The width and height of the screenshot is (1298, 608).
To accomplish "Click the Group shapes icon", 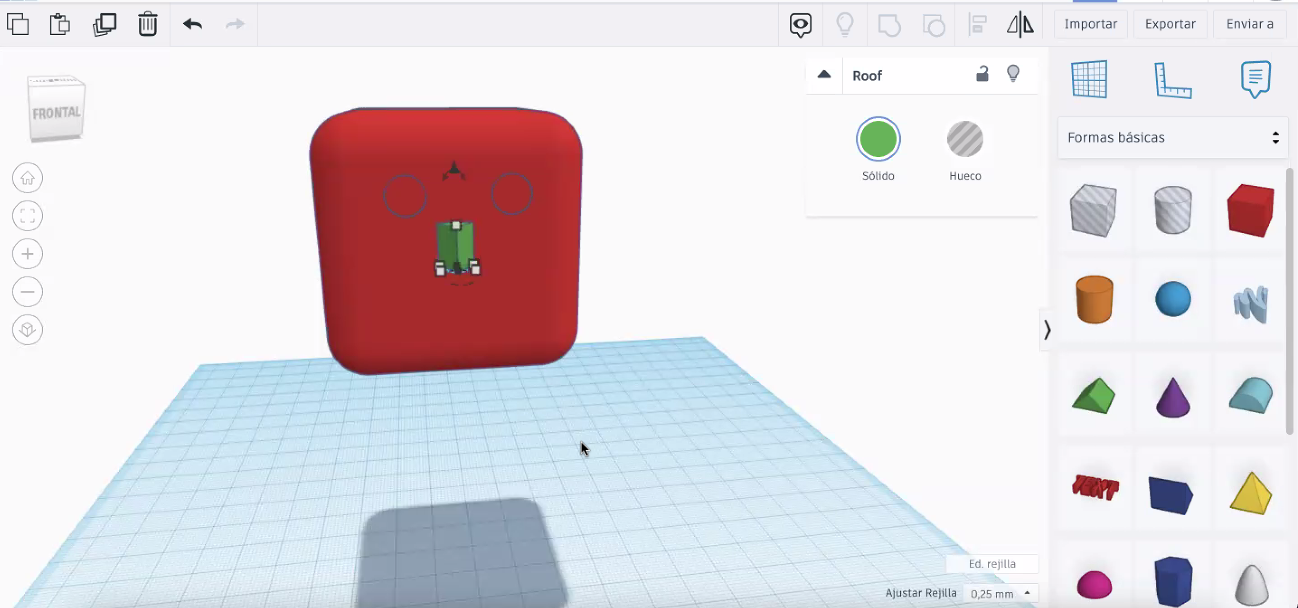I will pos(889,25).
